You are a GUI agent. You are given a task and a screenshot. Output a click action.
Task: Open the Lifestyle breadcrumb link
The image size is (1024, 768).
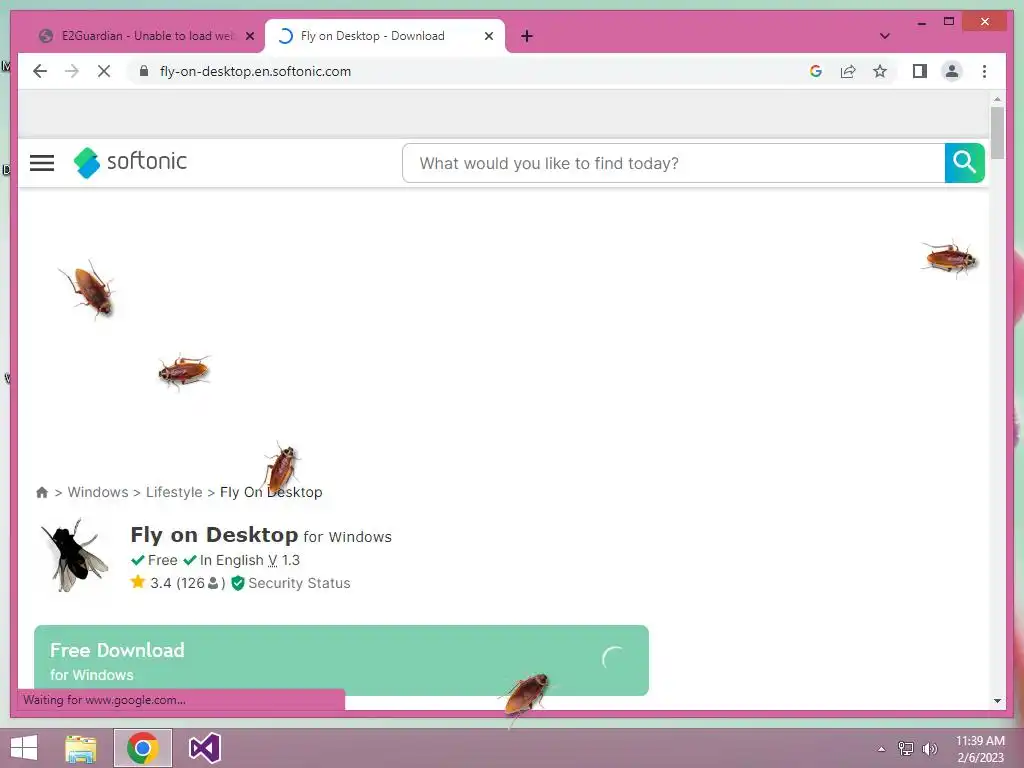[174, 492]
